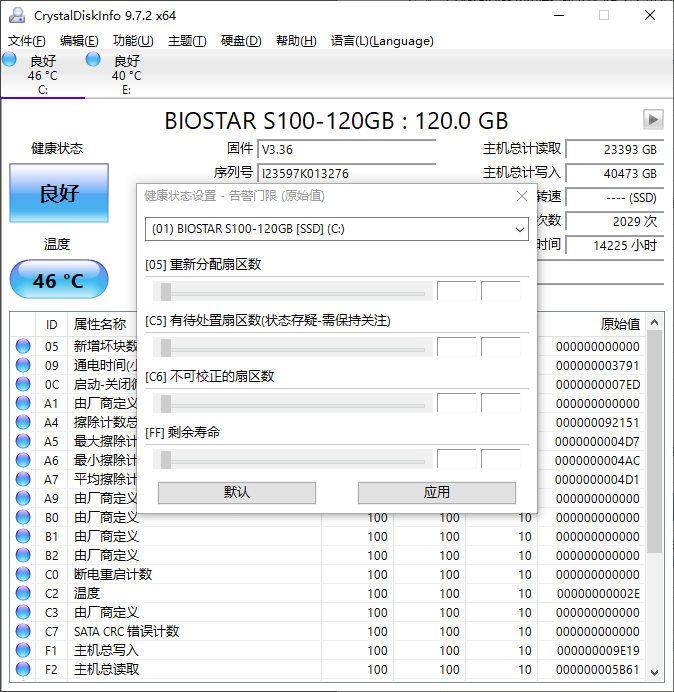Open the 帮助(H) menu
Viewport: 674px width, 692px height.
[296, 41]
